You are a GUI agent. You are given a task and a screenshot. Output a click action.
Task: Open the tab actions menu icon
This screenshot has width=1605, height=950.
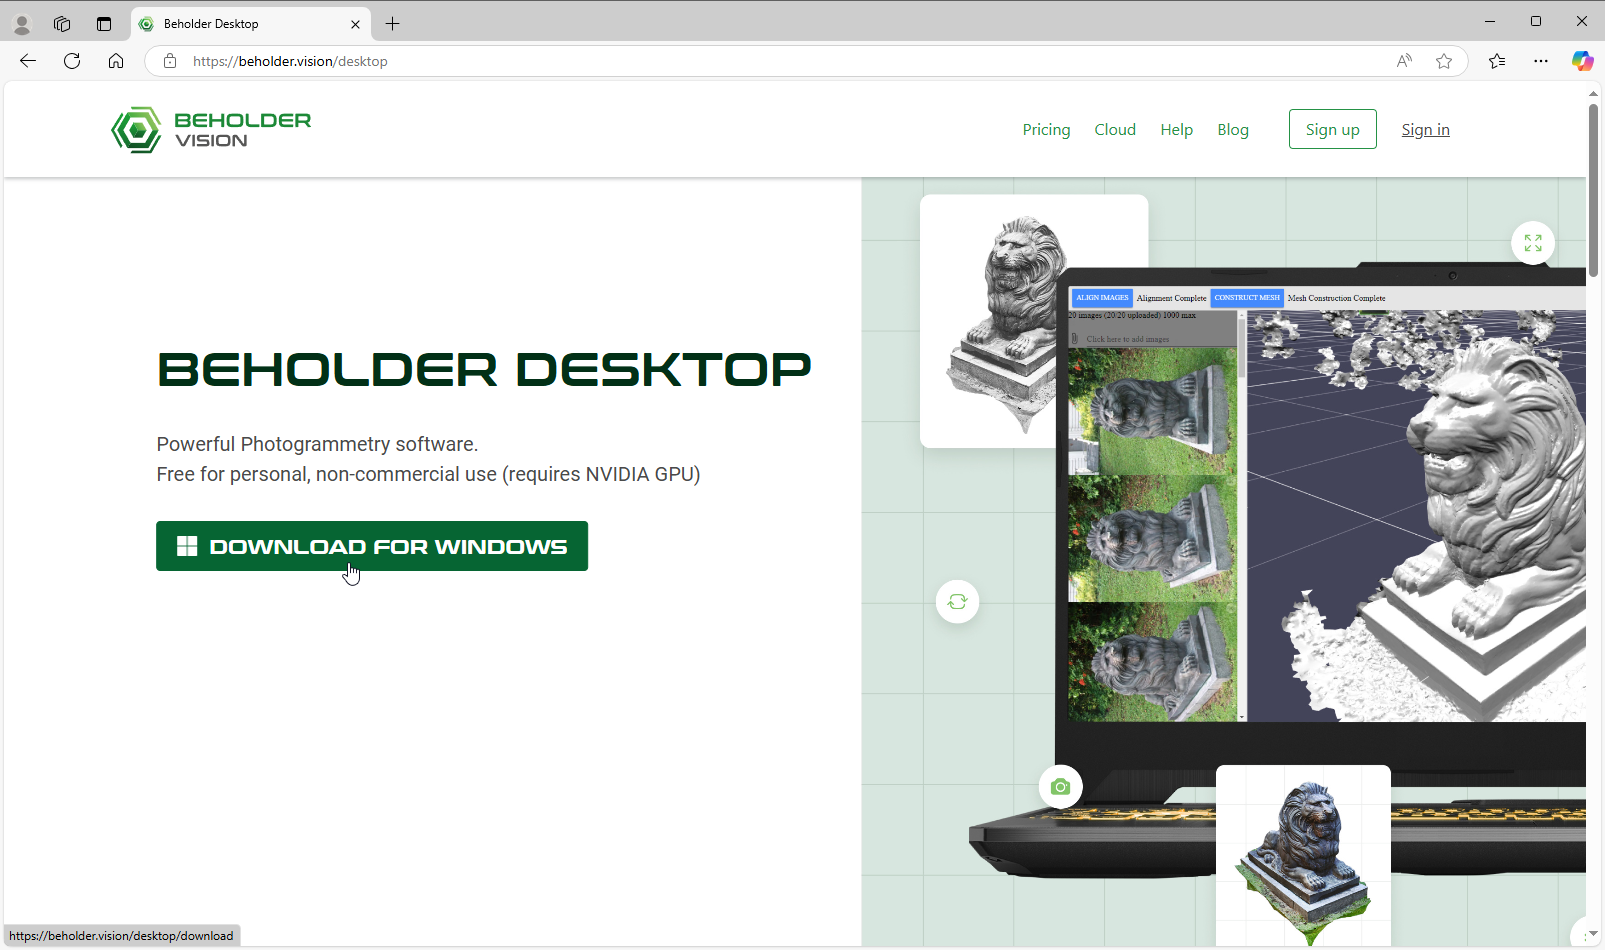[104, 23]
